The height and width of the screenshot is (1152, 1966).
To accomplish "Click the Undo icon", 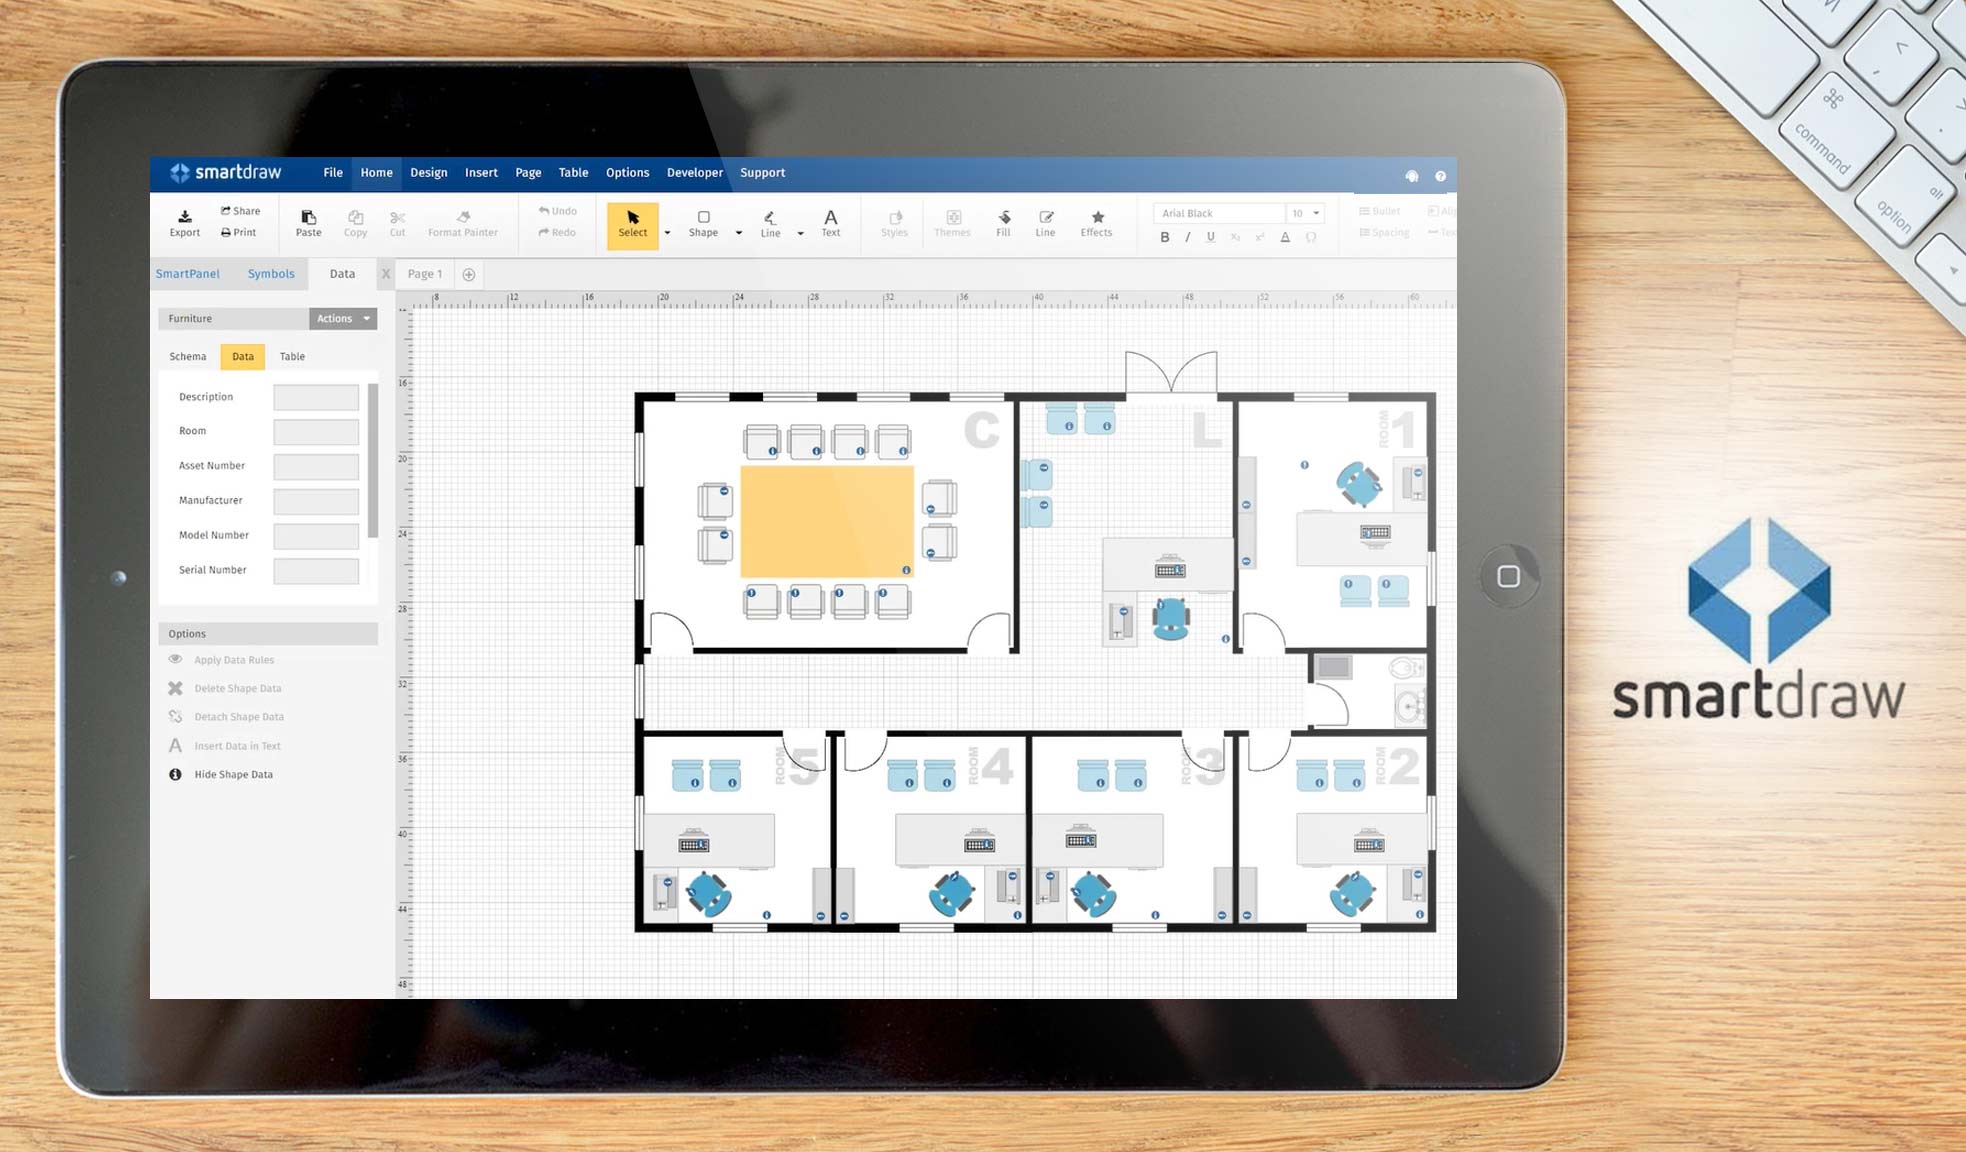I will pyautogui.click(x=557, y=210).
